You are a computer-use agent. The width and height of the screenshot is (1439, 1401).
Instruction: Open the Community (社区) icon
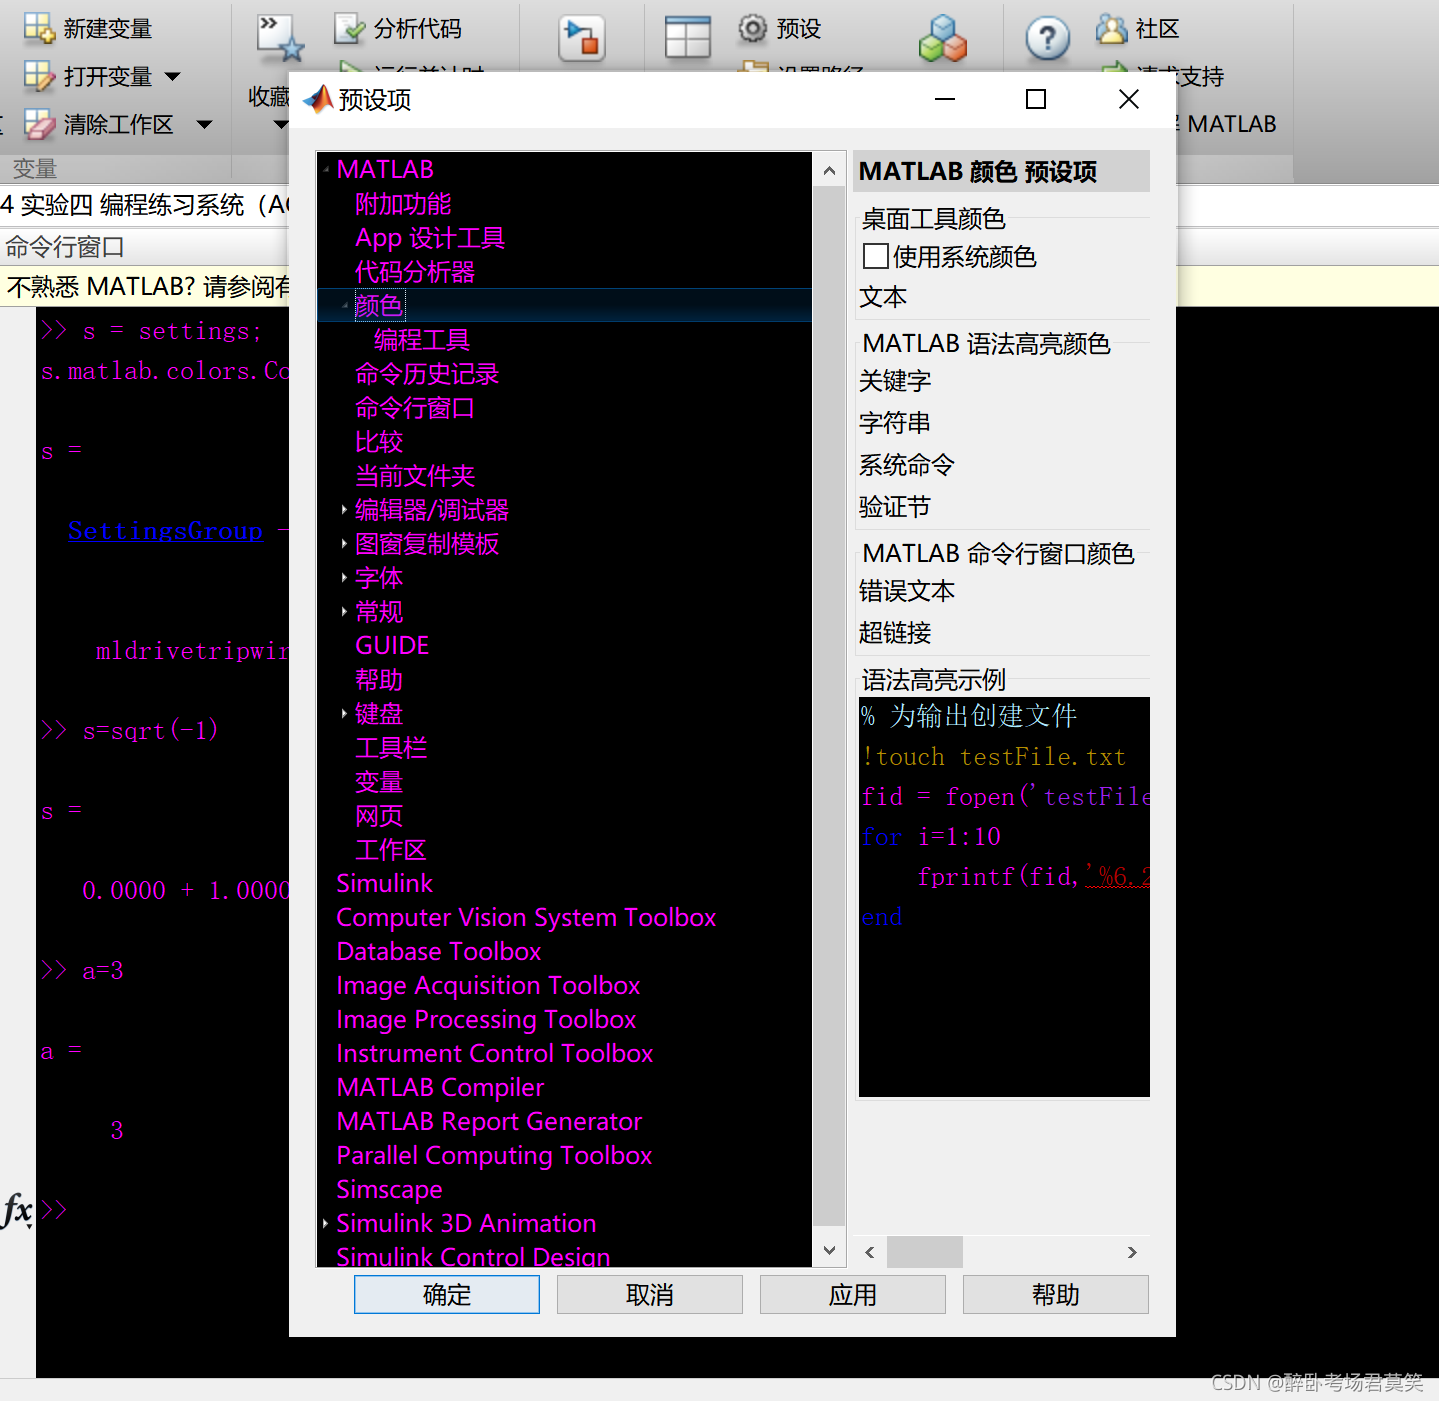[x=1111, y=29]
